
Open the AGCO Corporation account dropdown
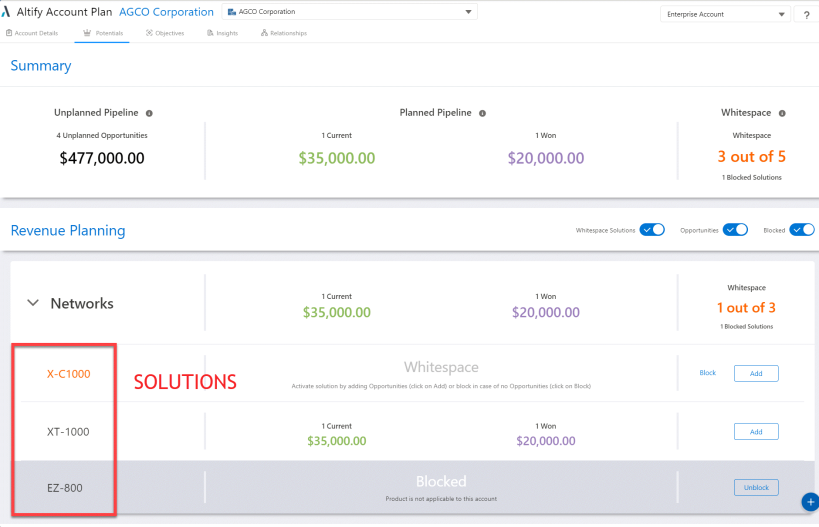(x=349, y=11)
